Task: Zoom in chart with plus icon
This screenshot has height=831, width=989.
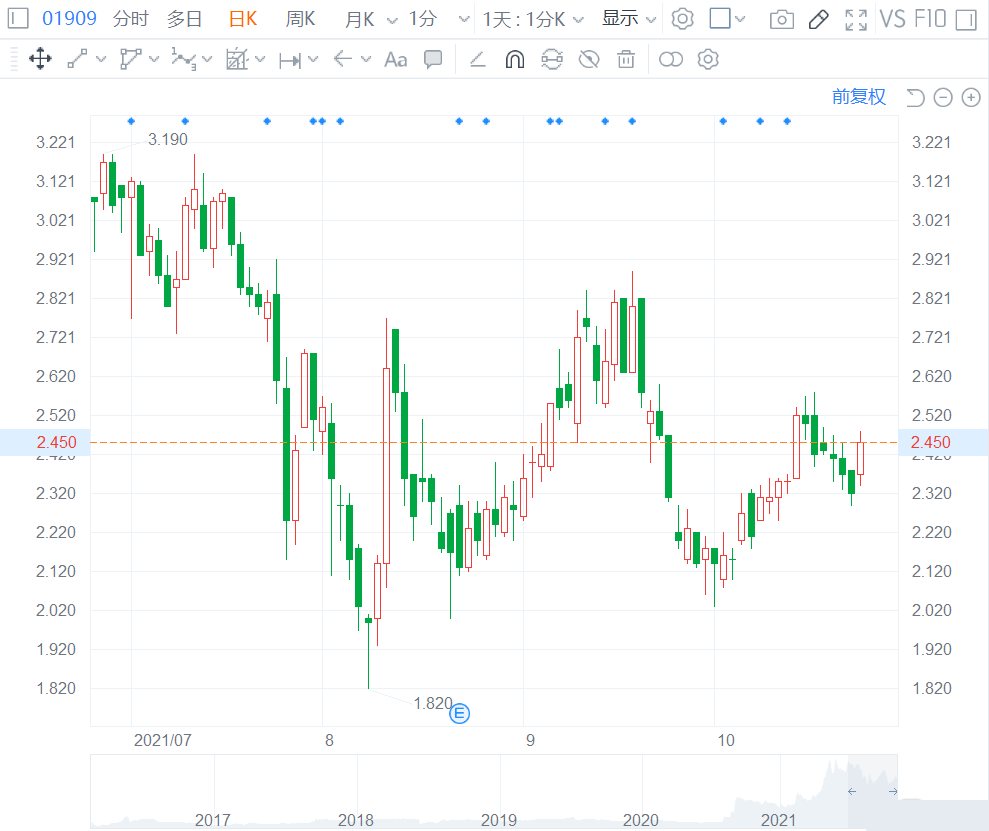Action: [x=971, y=98]
